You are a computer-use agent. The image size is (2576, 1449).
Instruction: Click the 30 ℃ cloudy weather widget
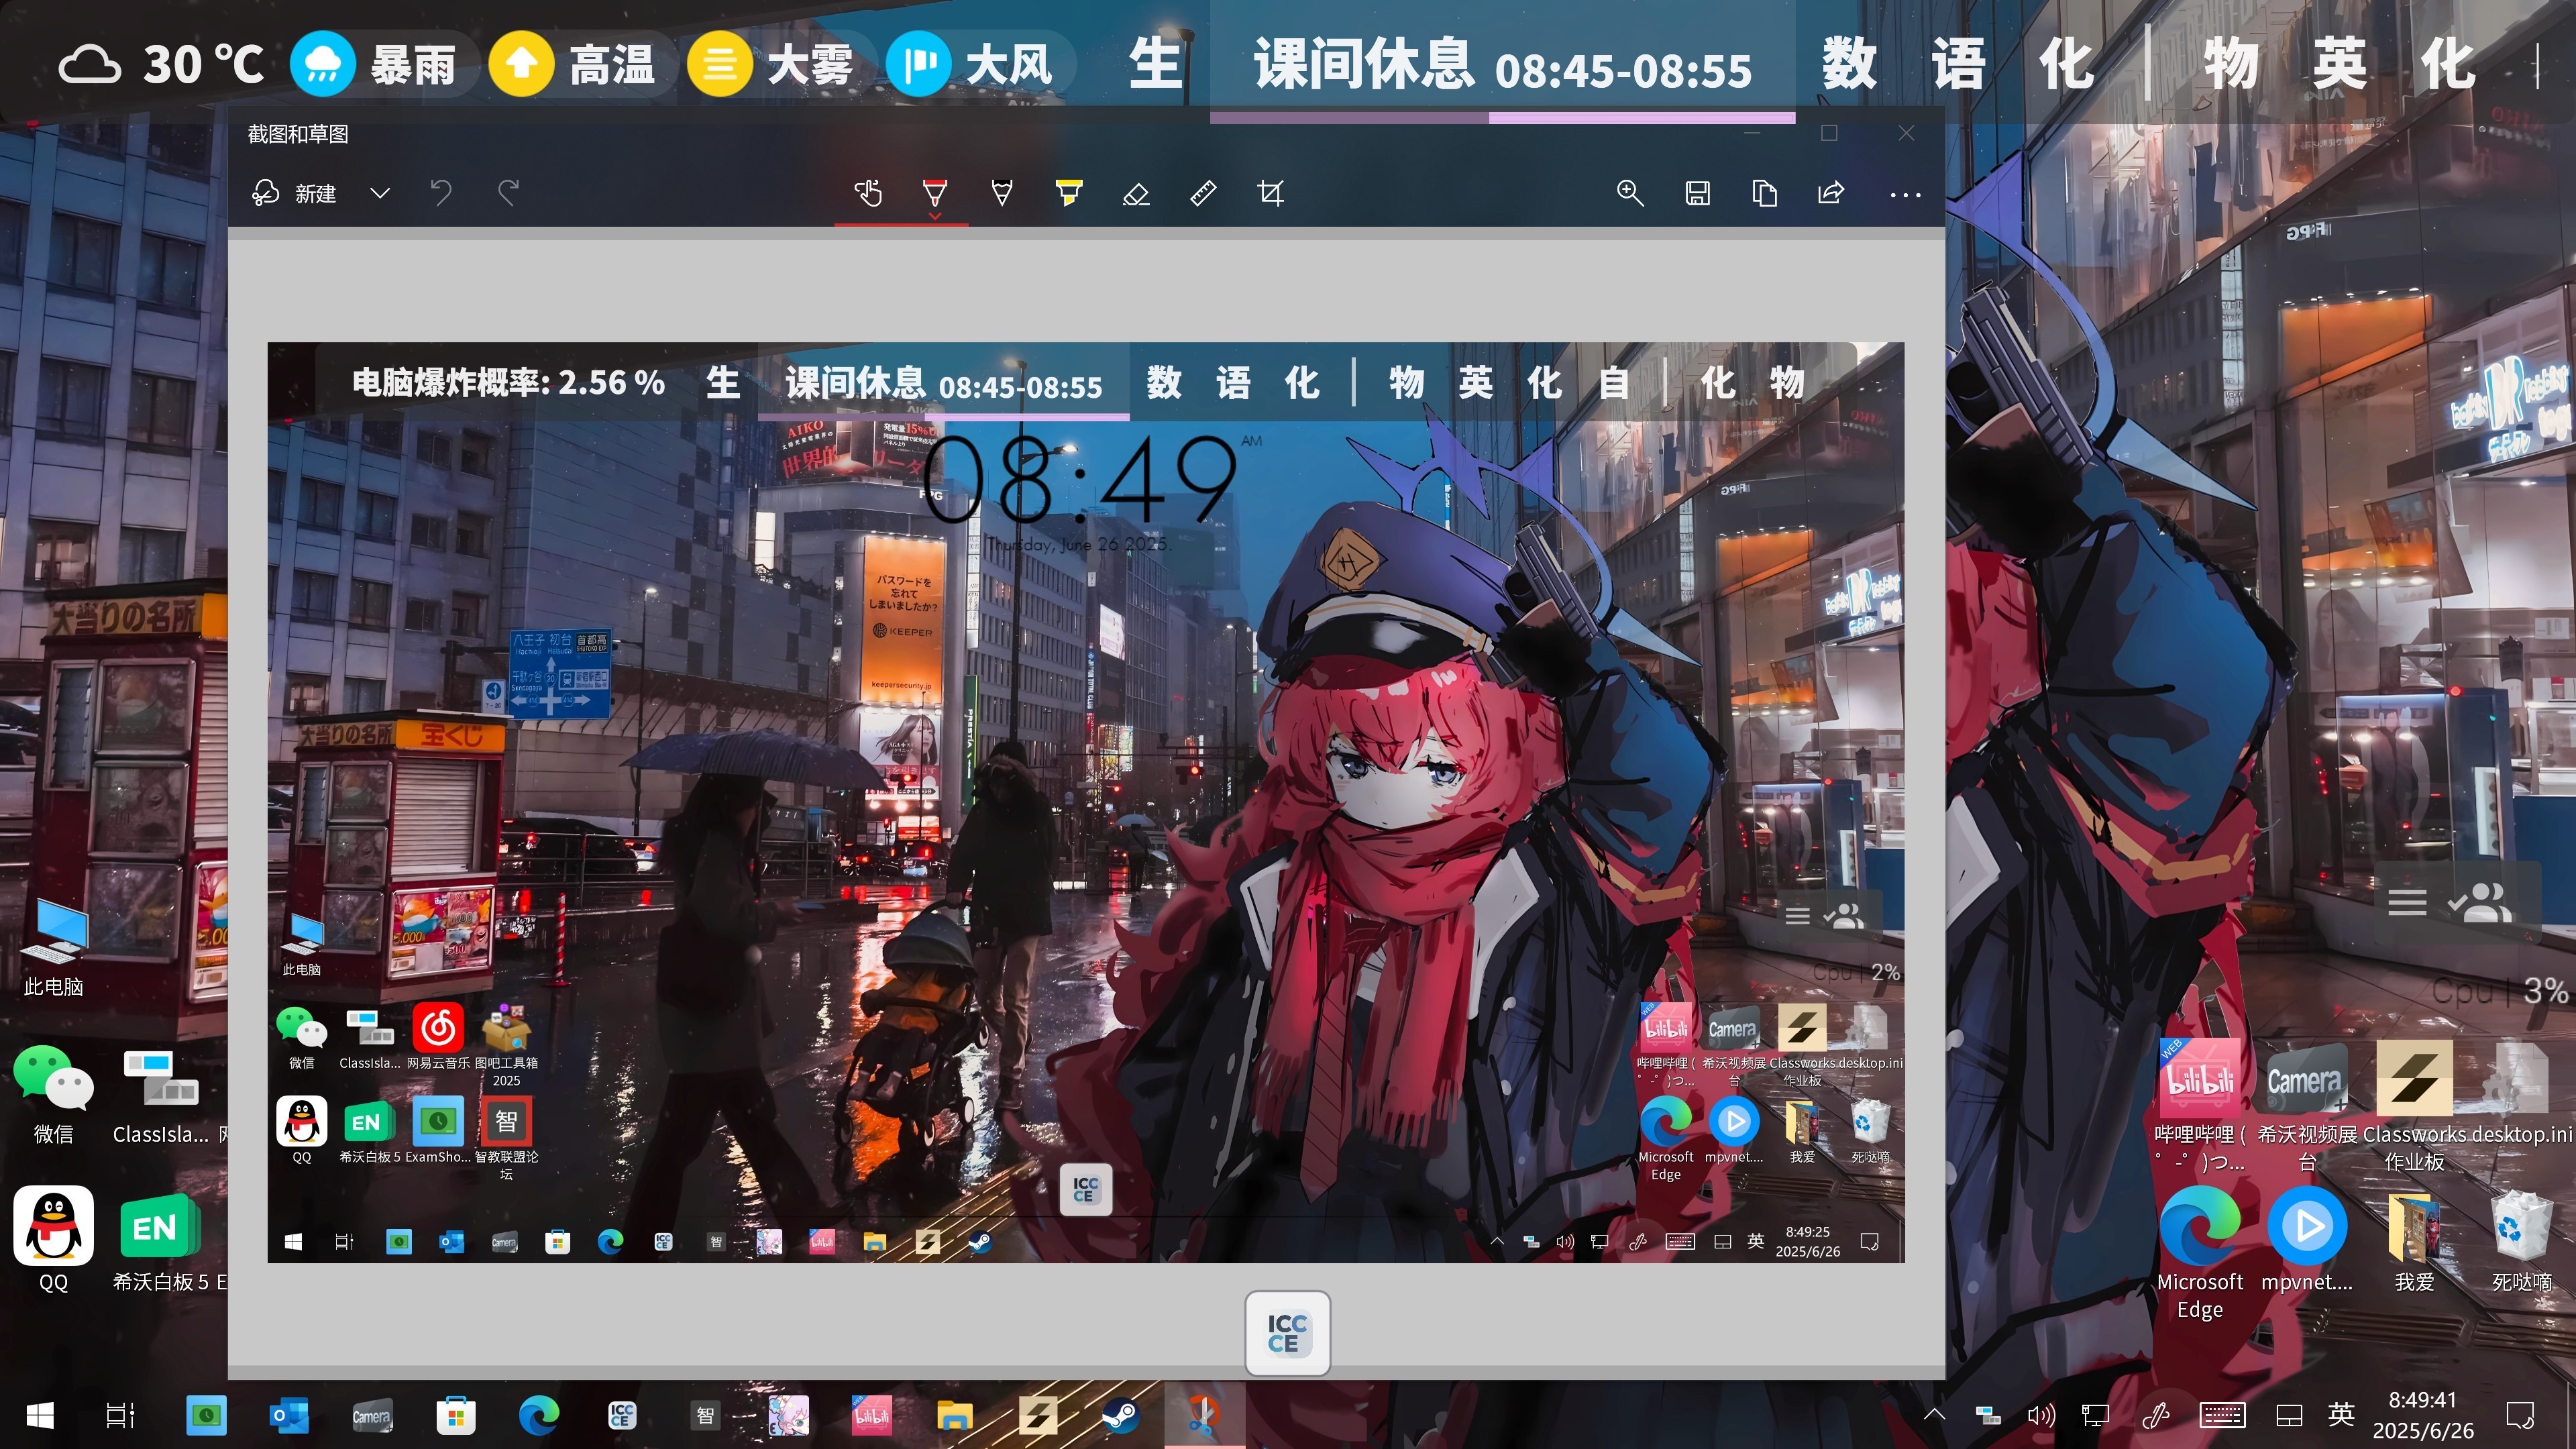(162, 65)
